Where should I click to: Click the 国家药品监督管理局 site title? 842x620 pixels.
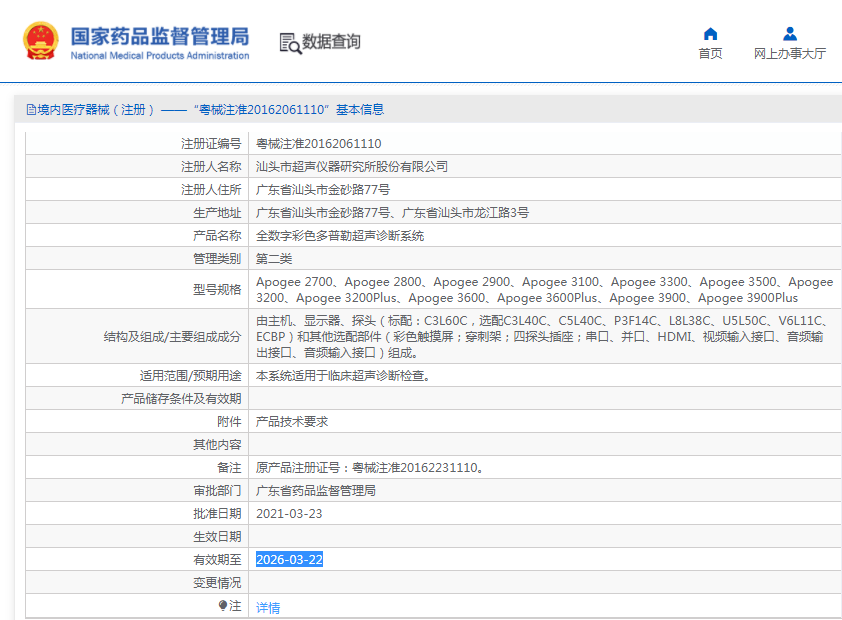(159, 35)
